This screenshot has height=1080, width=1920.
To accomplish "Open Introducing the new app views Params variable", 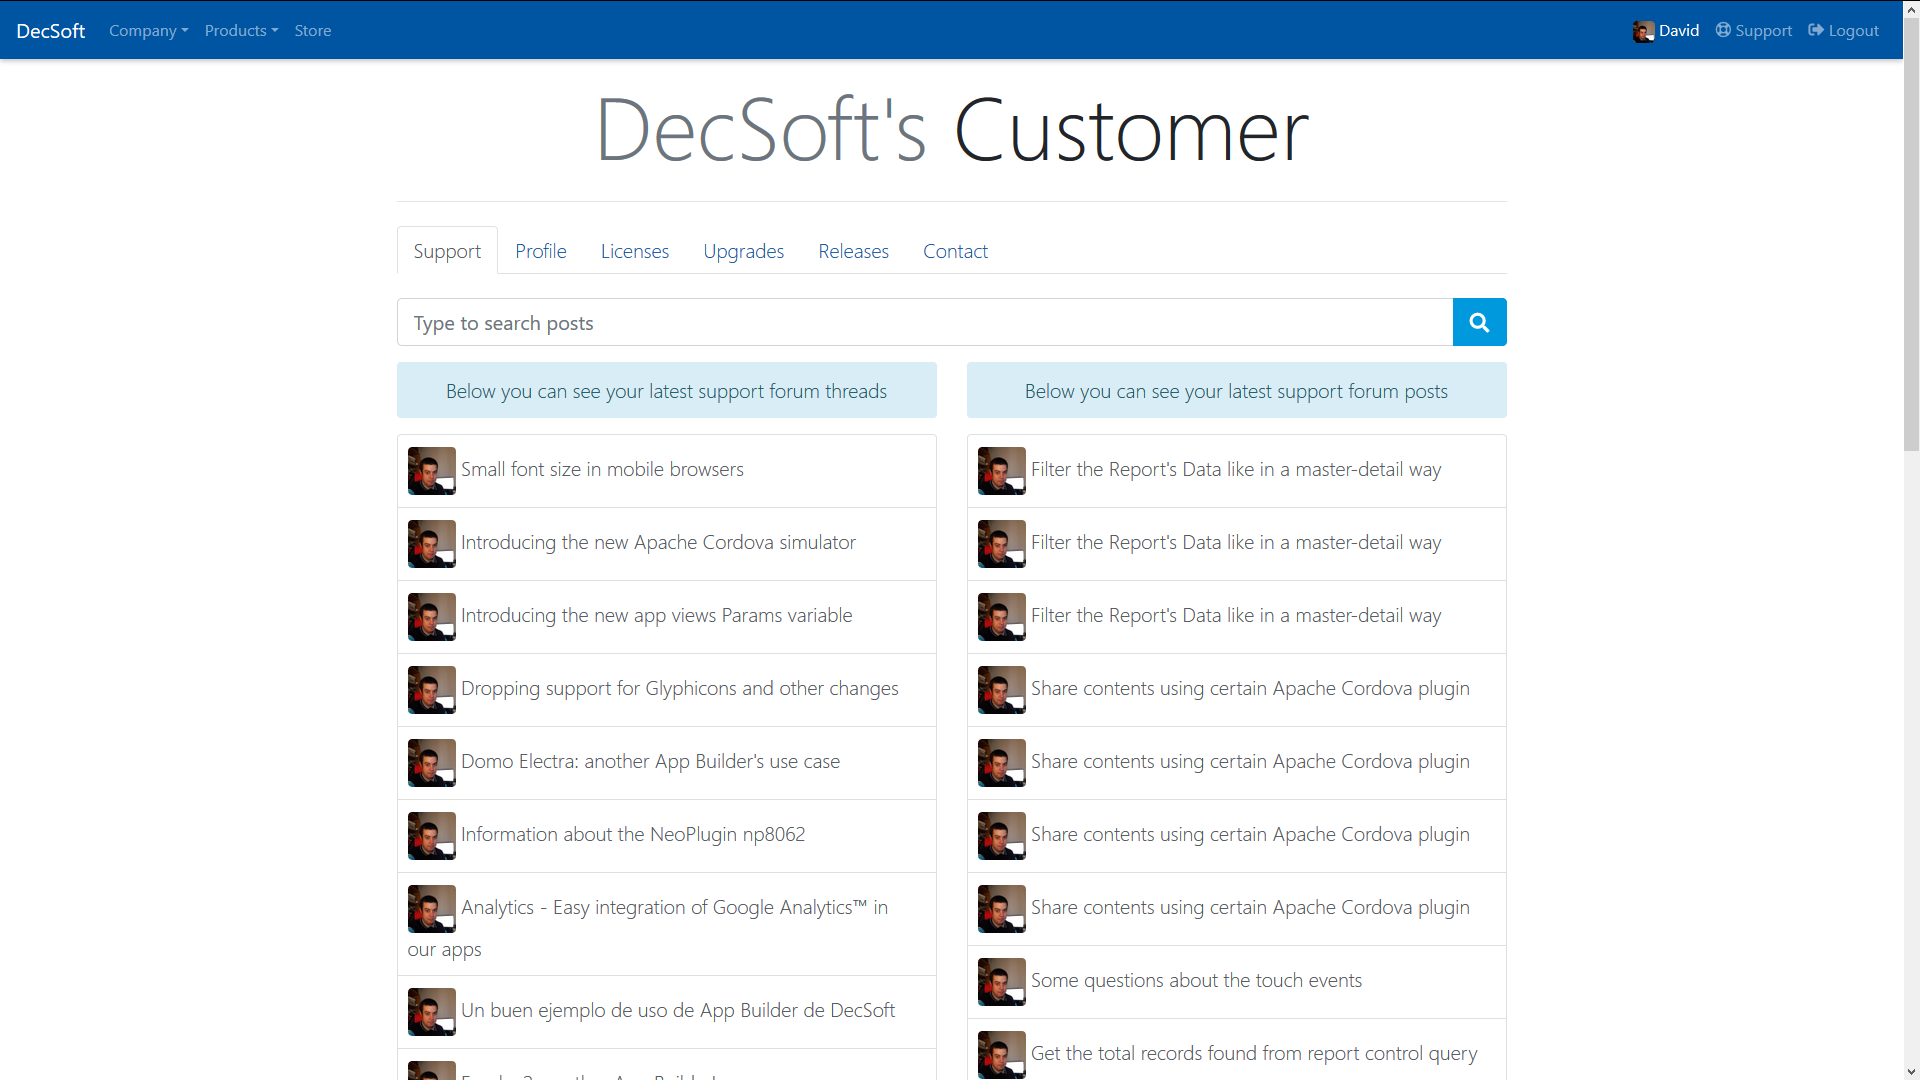I will coord(656,615).
